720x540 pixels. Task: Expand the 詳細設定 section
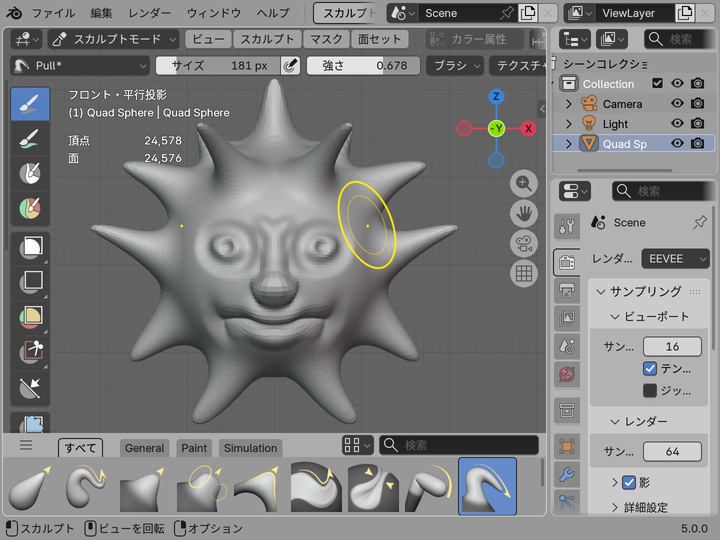pyautogui.click(x=615, y=507)
